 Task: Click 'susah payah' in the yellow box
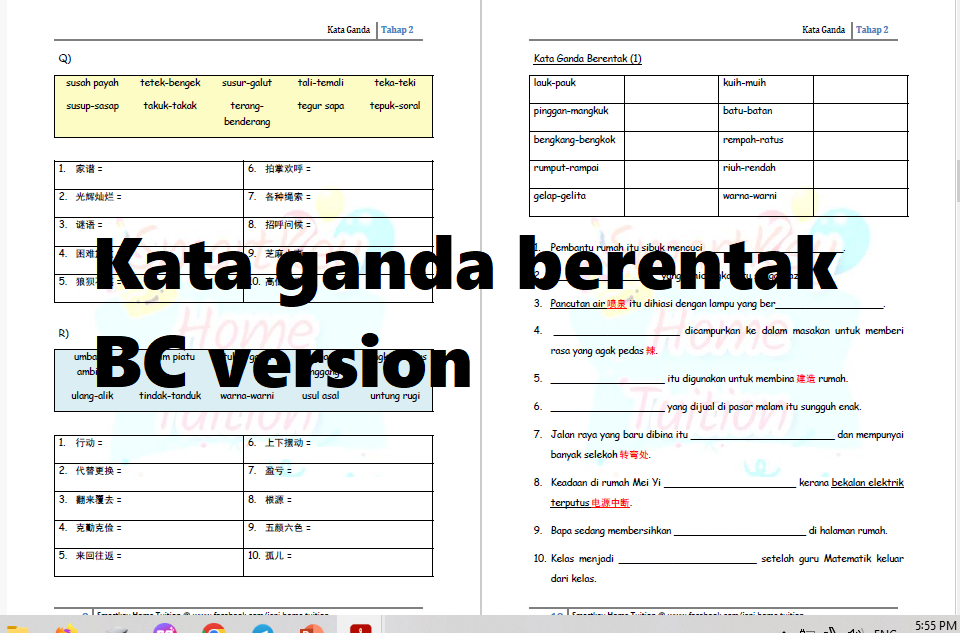point(92,83)
